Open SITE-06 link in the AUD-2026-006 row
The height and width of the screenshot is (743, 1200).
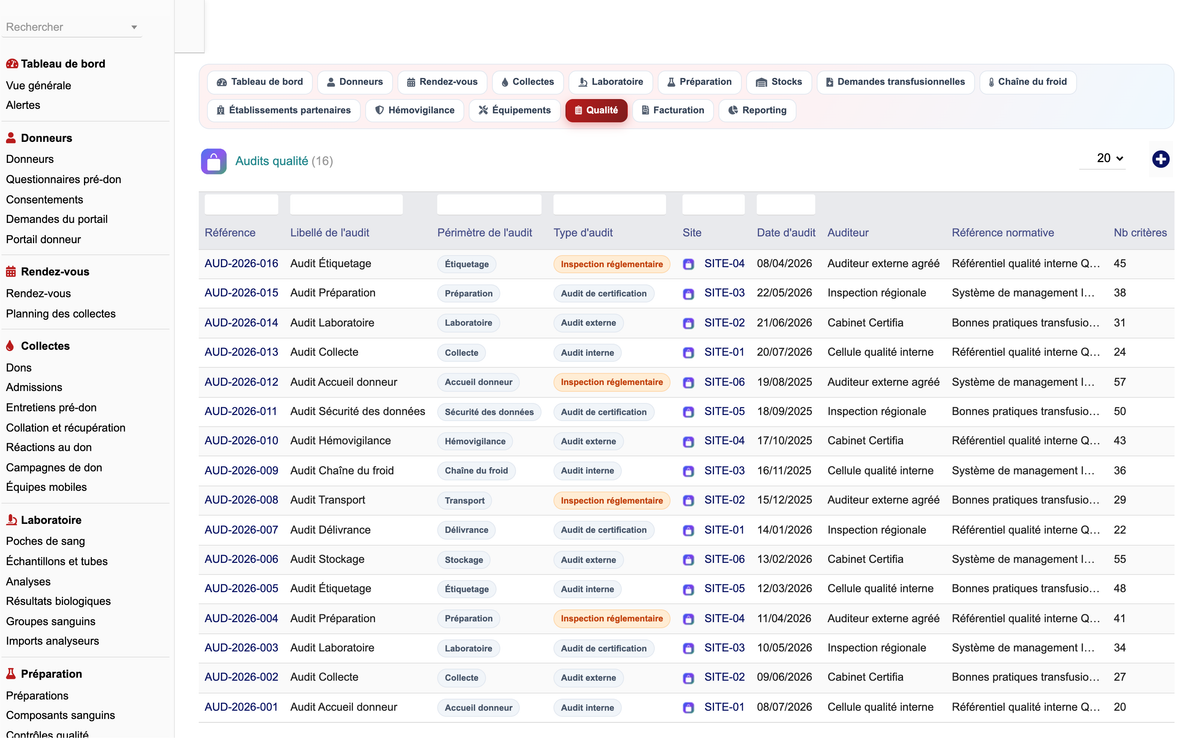click(x=724, y=560)
